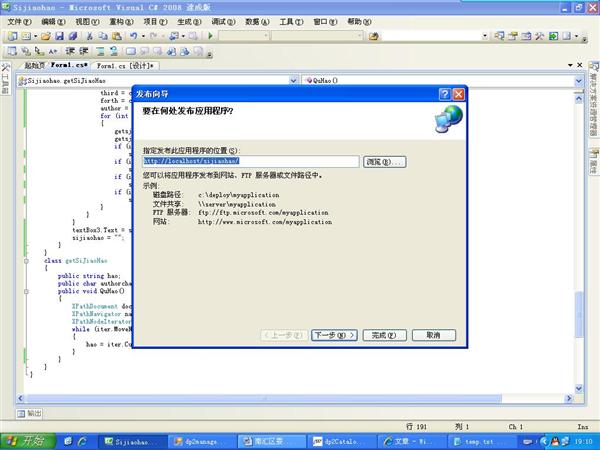The width and height of the screenshot is (600, 450).
Task: Click the horizontal scrollbar right arrow
Action: 569,398
